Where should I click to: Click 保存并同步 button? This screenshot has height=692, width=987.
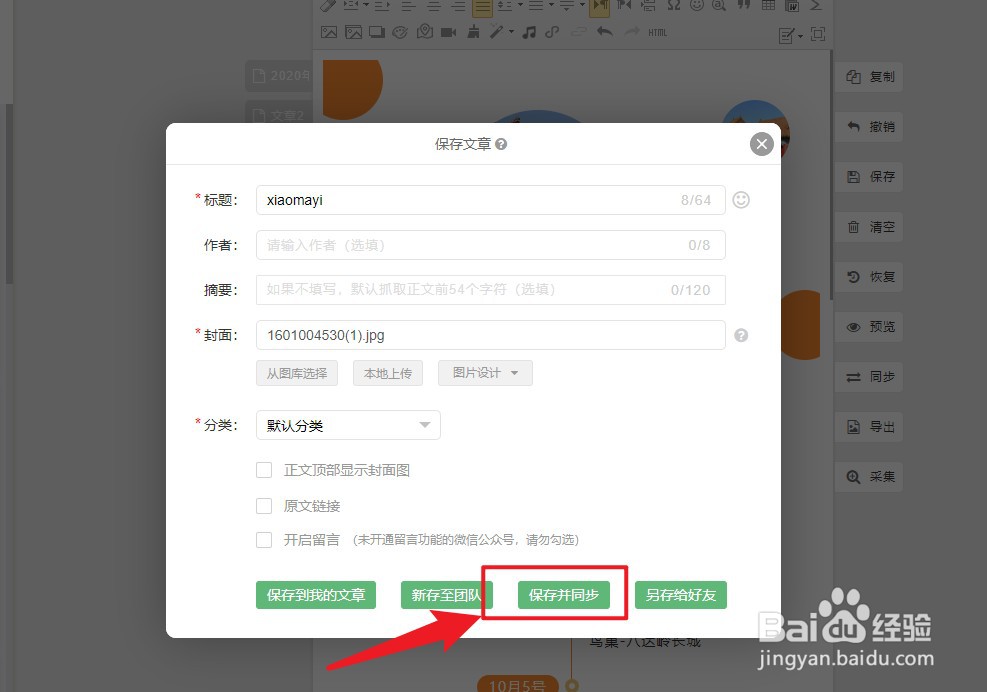point(564,595)
